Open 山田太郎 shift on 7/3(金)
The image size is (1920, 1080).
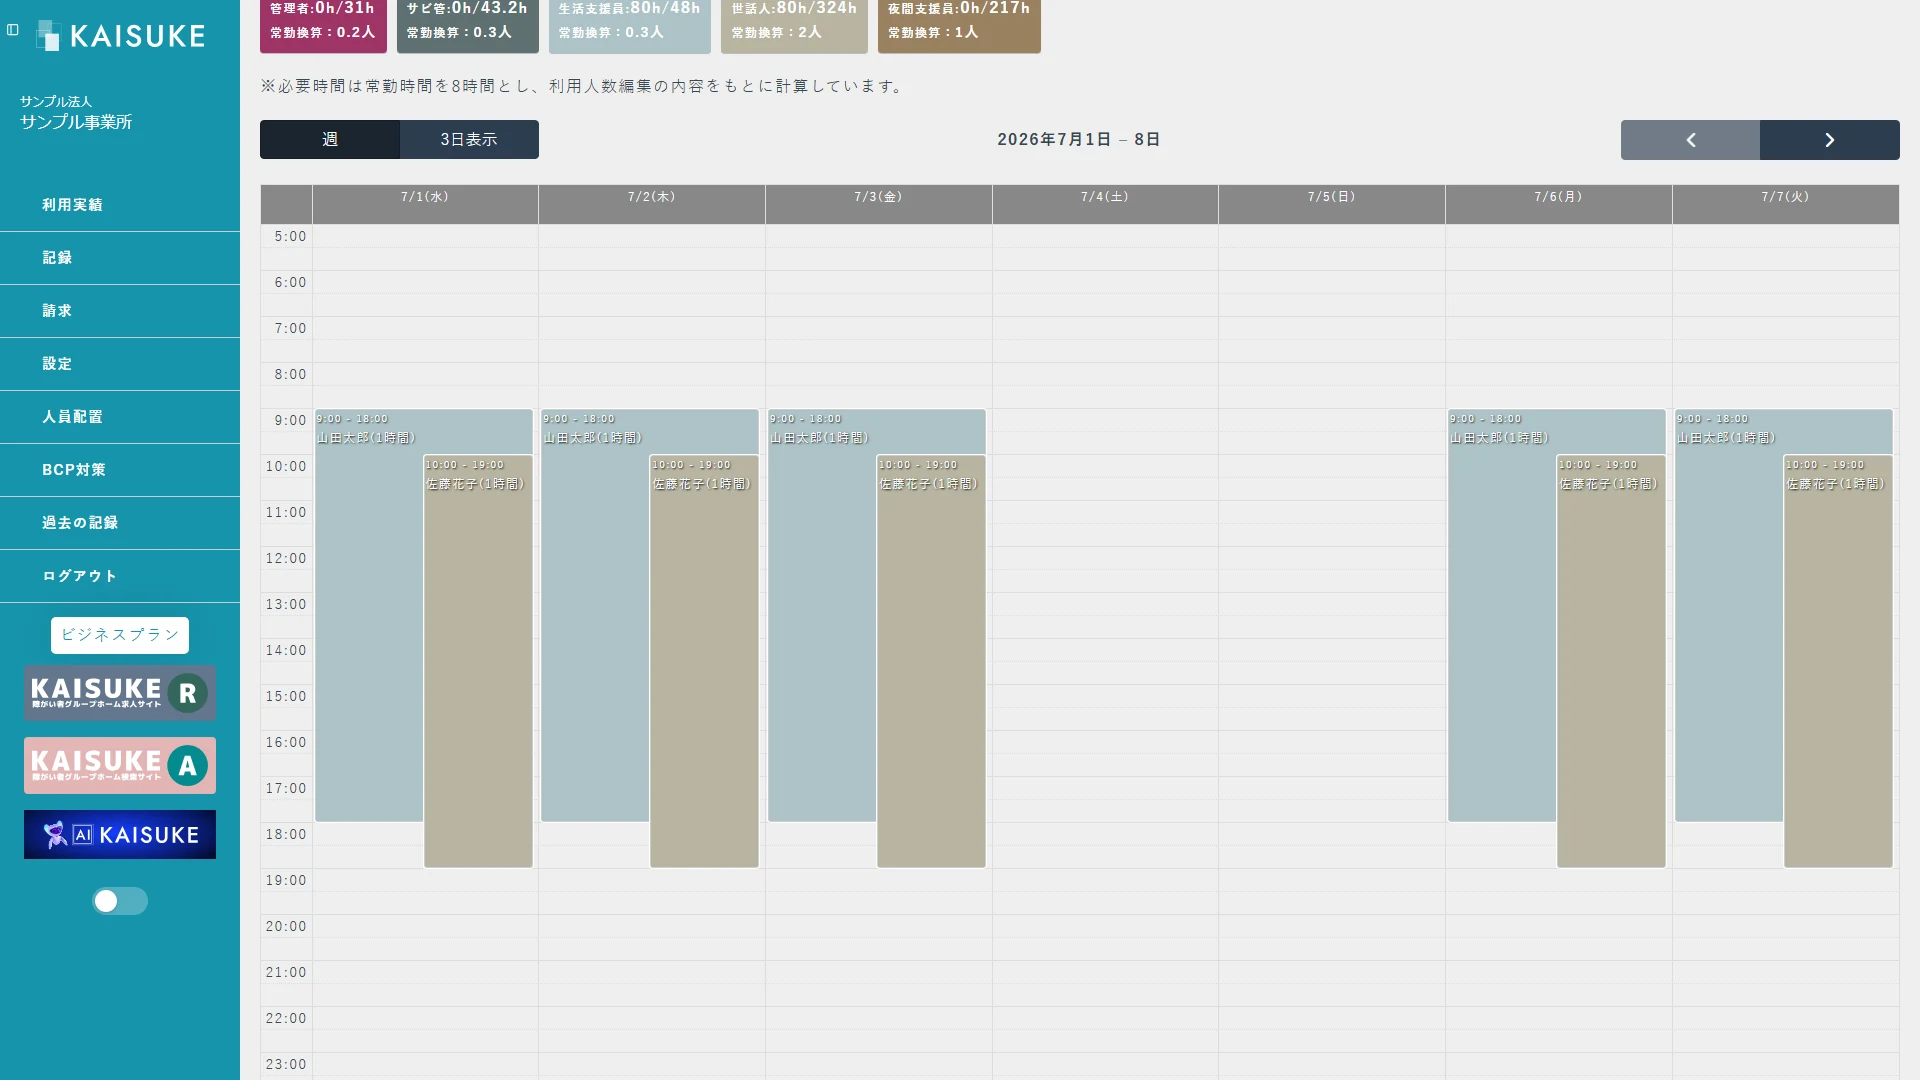pos(822,615)
